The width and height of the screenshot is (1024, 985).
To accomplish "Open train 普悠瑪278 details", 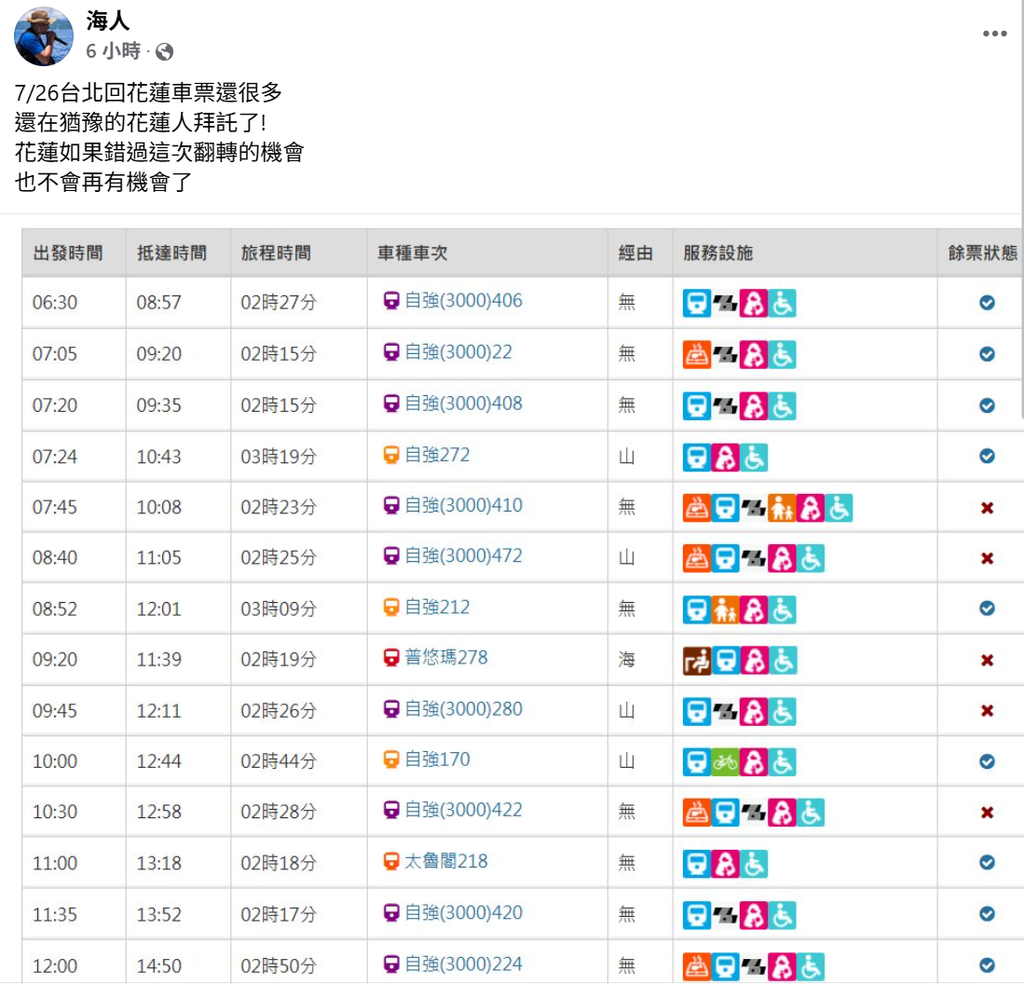I will click(446, 657).
